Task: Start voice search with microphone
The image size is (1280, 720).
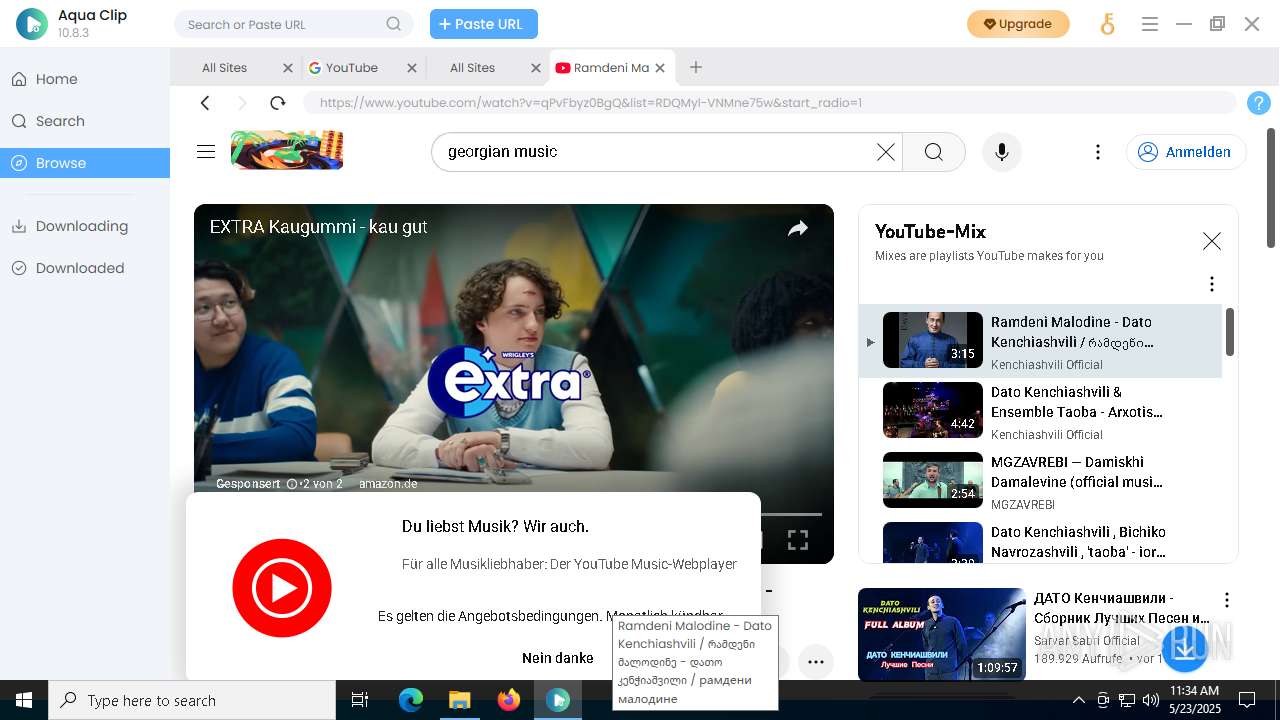Action: point(1001,152)
